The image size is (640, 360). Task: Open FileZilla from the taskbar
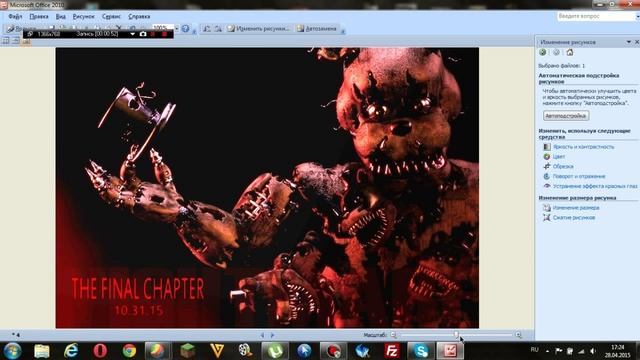point(391,351)
